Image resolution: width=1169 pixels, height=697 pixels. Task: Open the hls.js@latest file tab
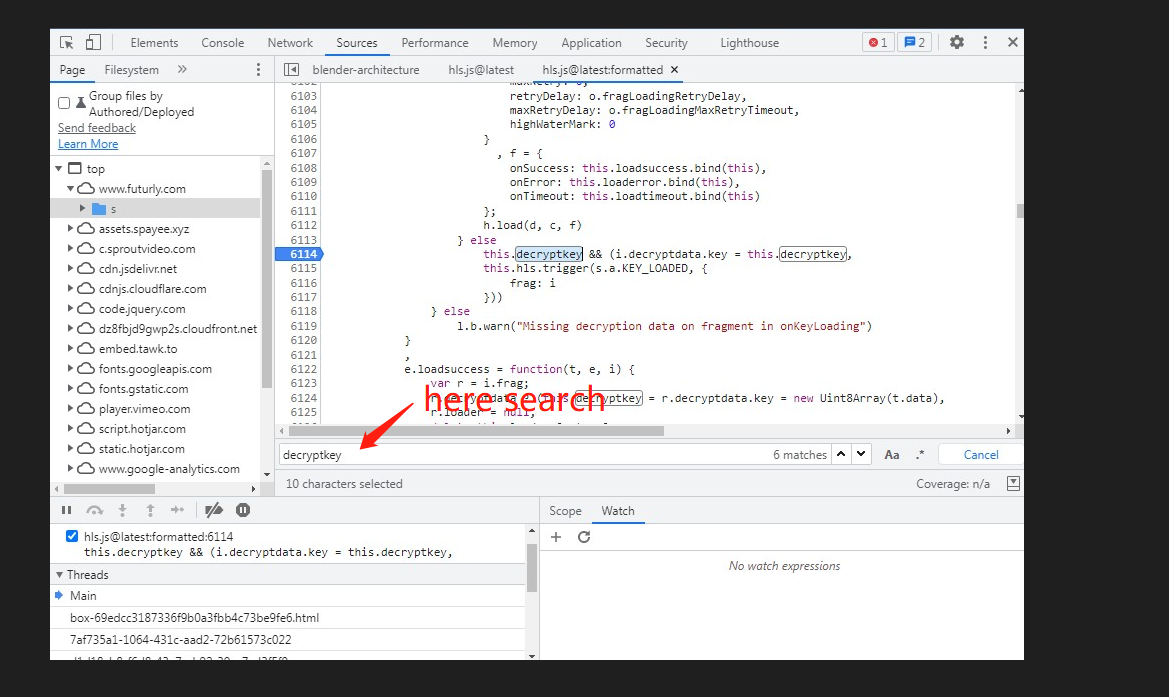481,69
